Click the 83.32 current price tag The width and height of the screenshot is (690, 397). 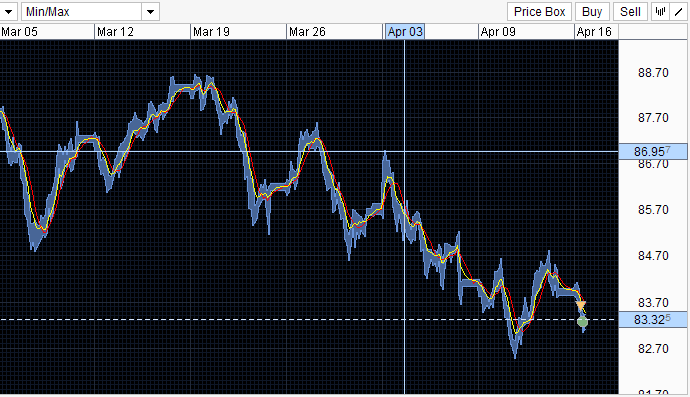[653, 320]
